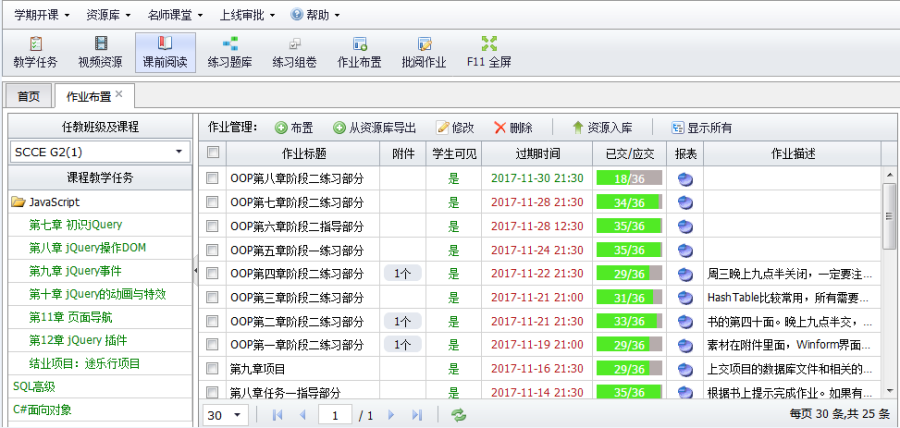Check the 第九章项目 row checkbox

point(212,369)
